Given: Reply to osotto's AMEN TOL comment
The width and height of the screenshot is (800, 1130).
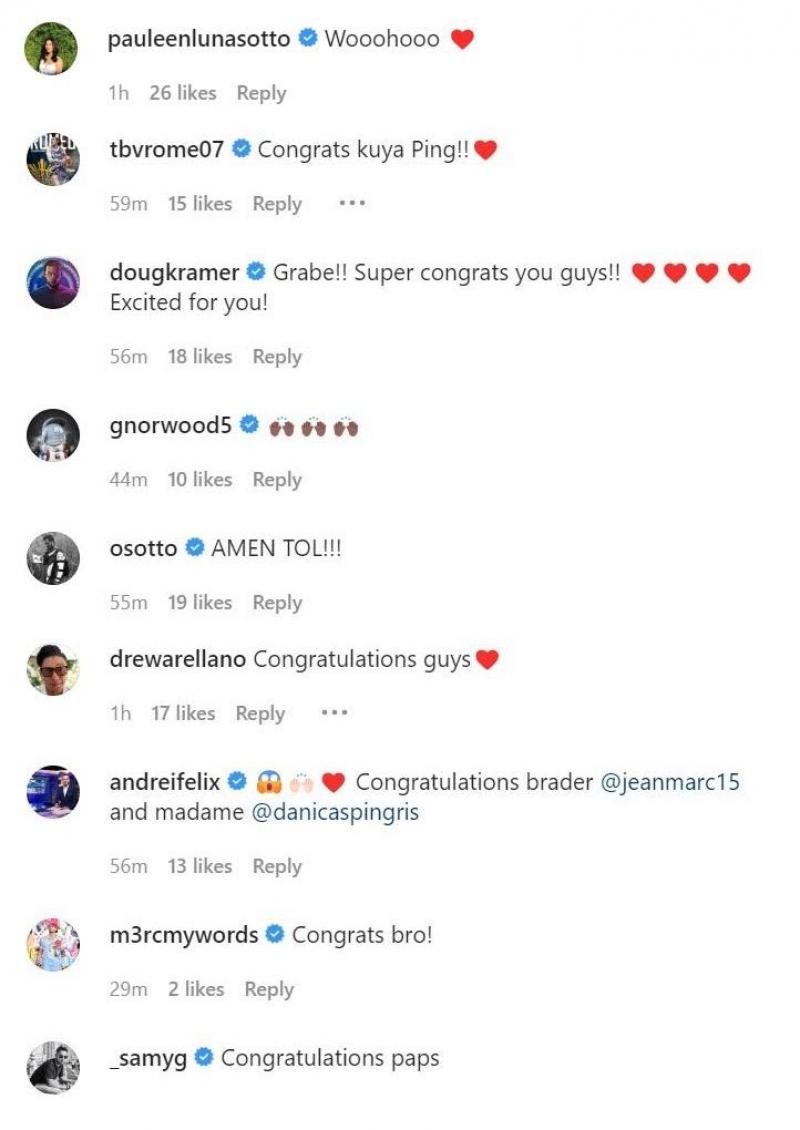Looking at the screenshot, I should 277,602.
